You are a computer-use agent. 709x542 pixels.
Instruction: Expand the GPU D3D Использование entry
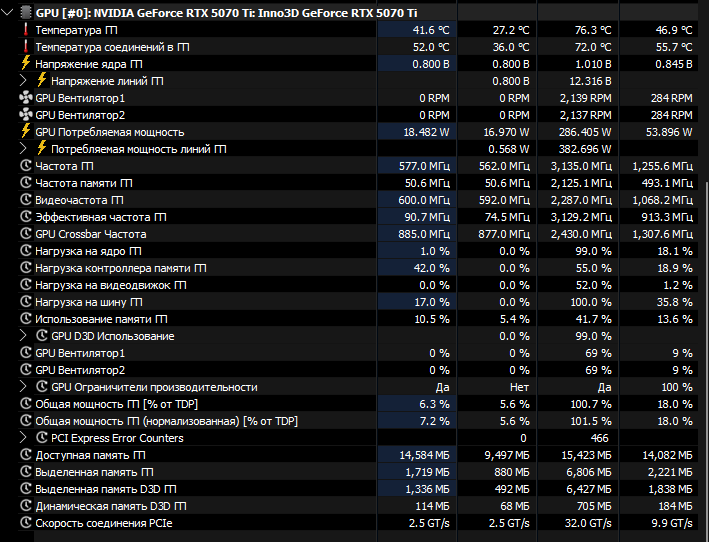(25, 336)
